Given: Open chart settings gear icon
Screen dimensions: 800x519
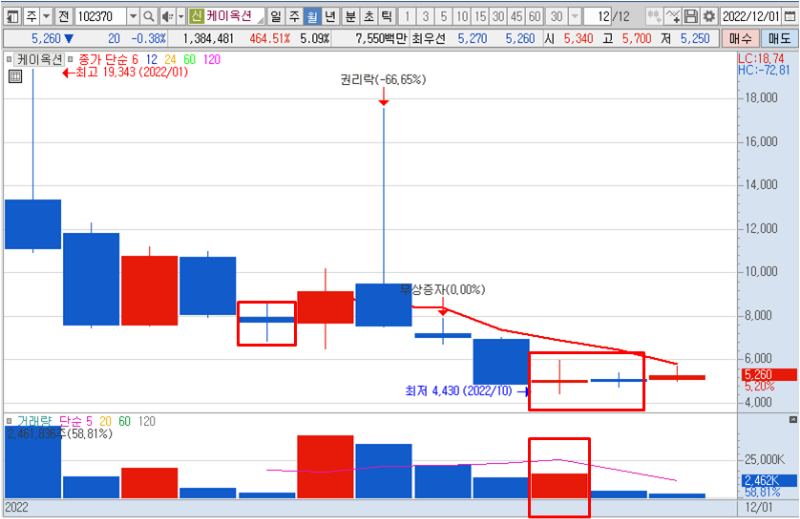Looking at the screenshot, I should pyautogui.click(x=709, y=17).
